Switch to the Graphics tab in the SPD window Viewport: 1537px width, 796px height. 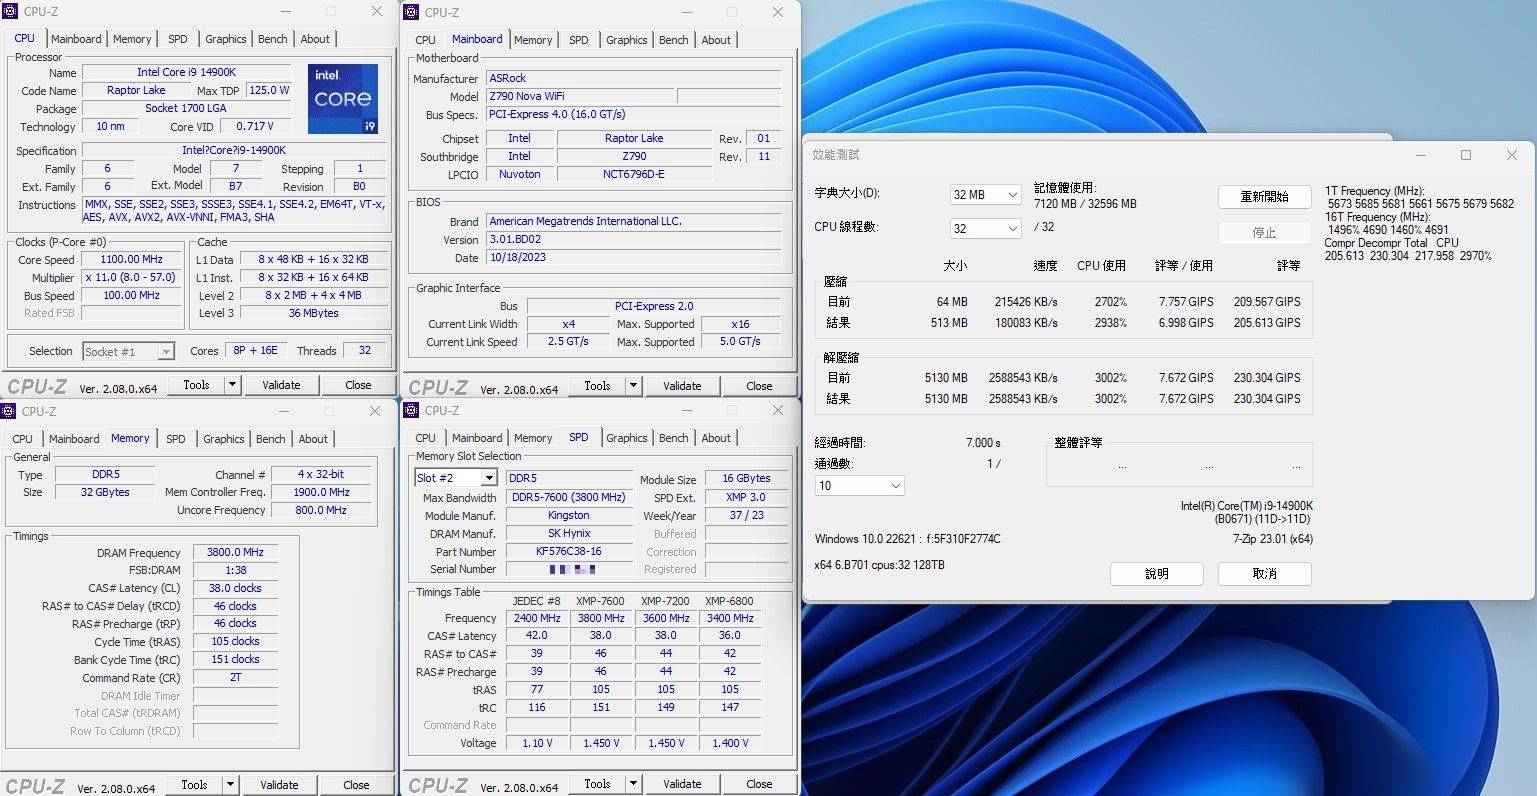[x=626, y=438]
